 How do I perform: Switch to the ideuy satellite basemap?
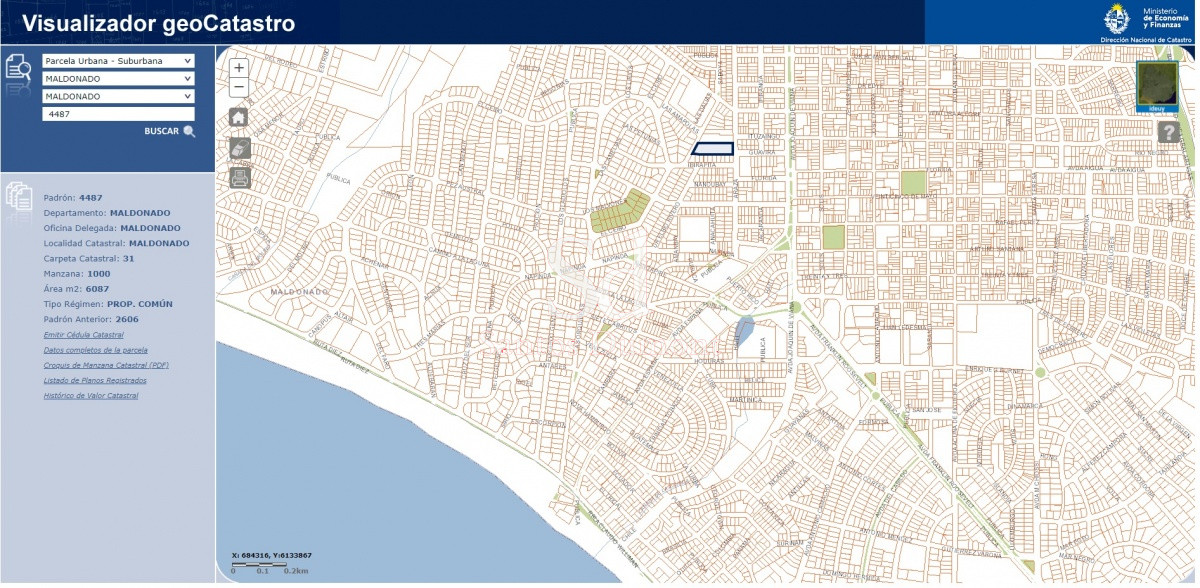1157,85
